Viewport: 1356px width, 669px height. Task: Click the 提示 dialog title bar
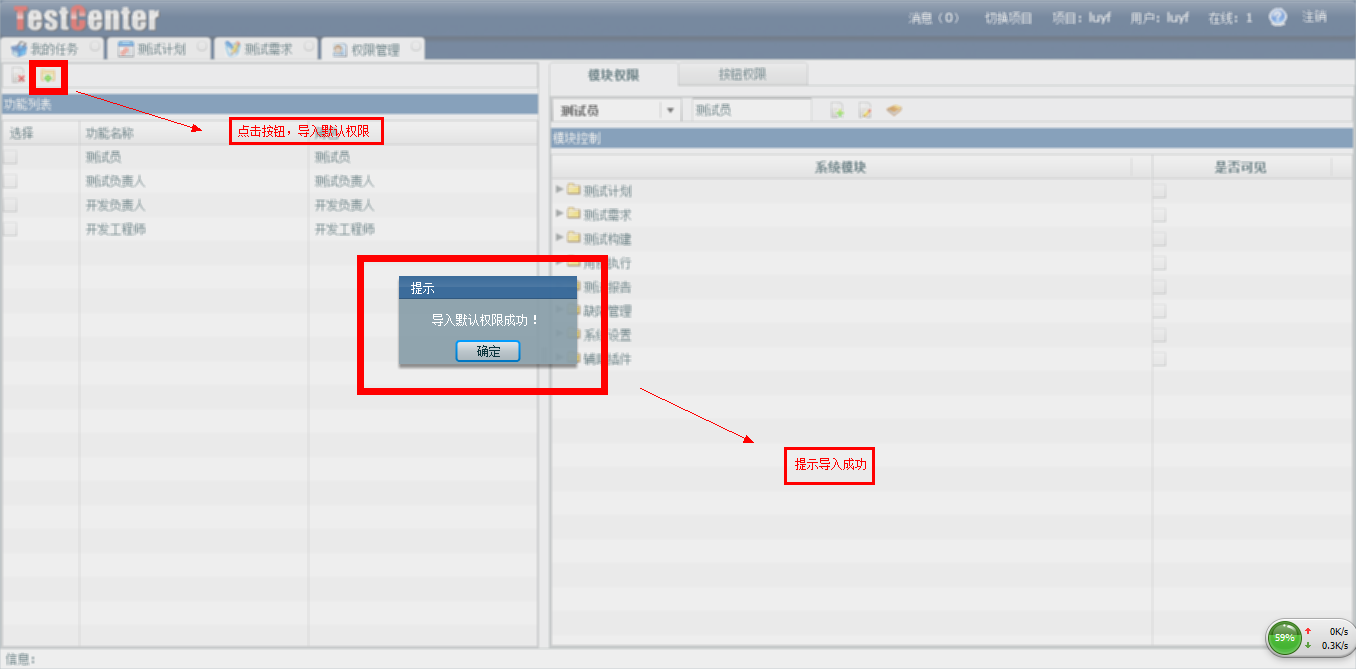coord(488,288)
